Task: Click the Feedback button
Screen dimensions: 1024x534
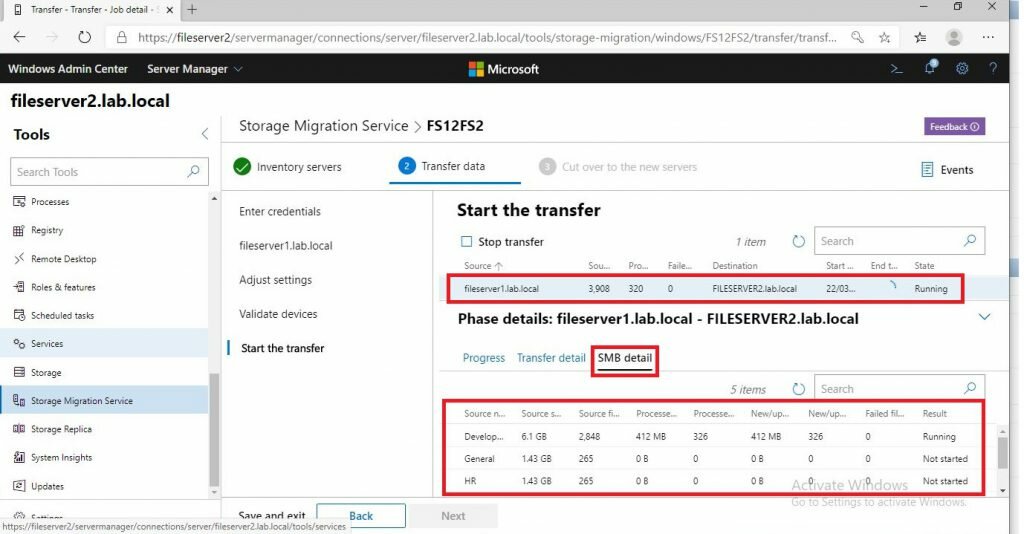Action: click(x=954, y=127)
